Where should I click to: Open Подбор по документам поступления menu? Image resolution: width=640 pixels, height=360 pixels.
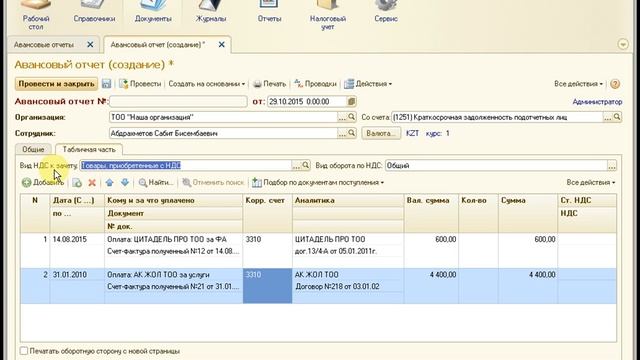coord(318,182)
